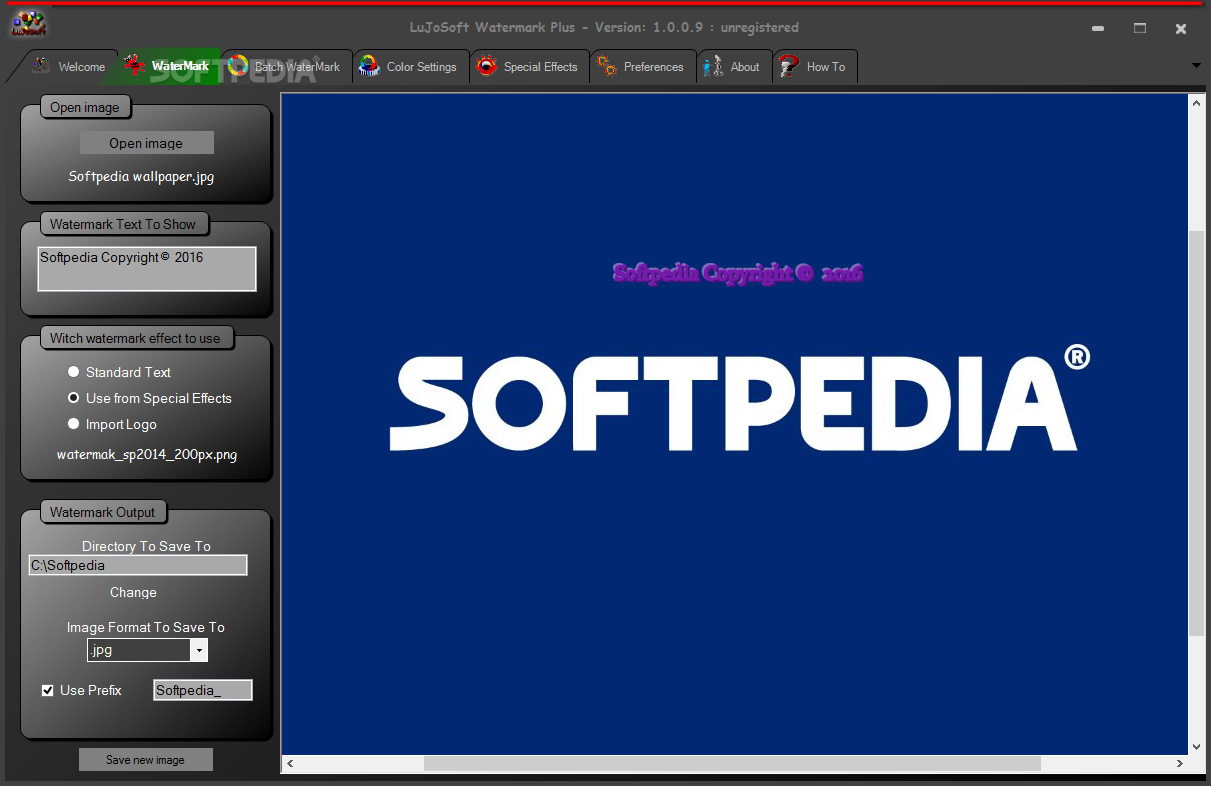Open the Batch WaterMark tab
Image resolution: width=1211 pixels, height=786 pixels.
point(287,67)
